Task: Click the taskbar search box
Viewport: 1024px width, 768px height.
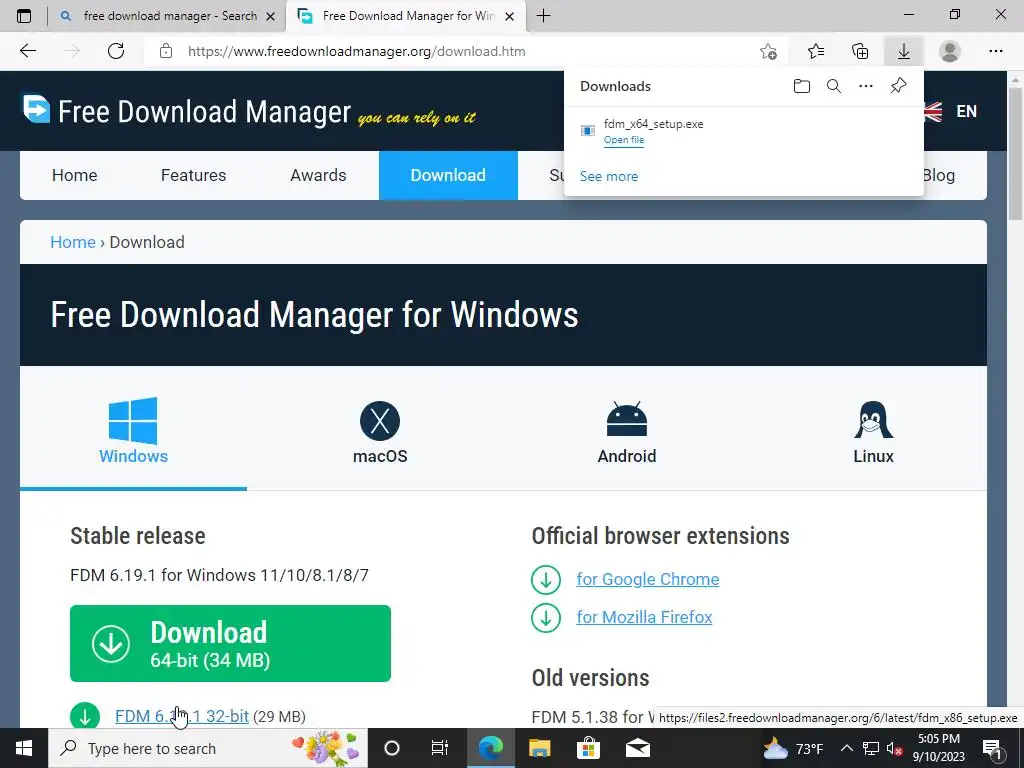Action: click(208, 748)
